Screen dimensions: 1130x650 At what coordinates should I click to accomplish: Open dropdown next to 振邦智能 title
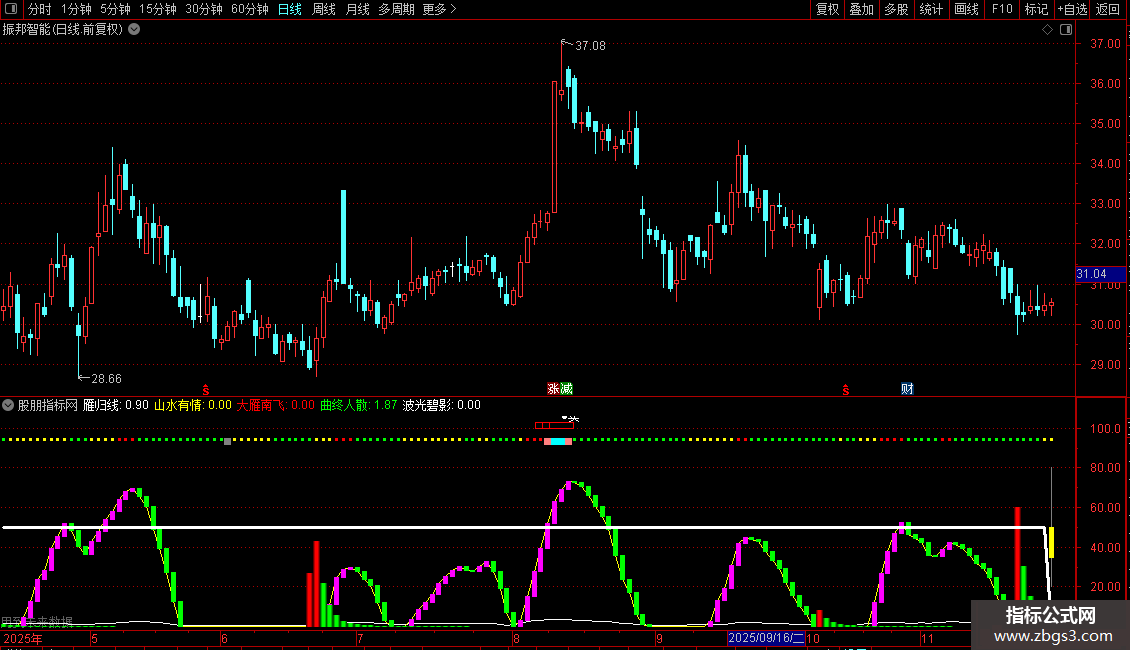click(x=134, y=30)
